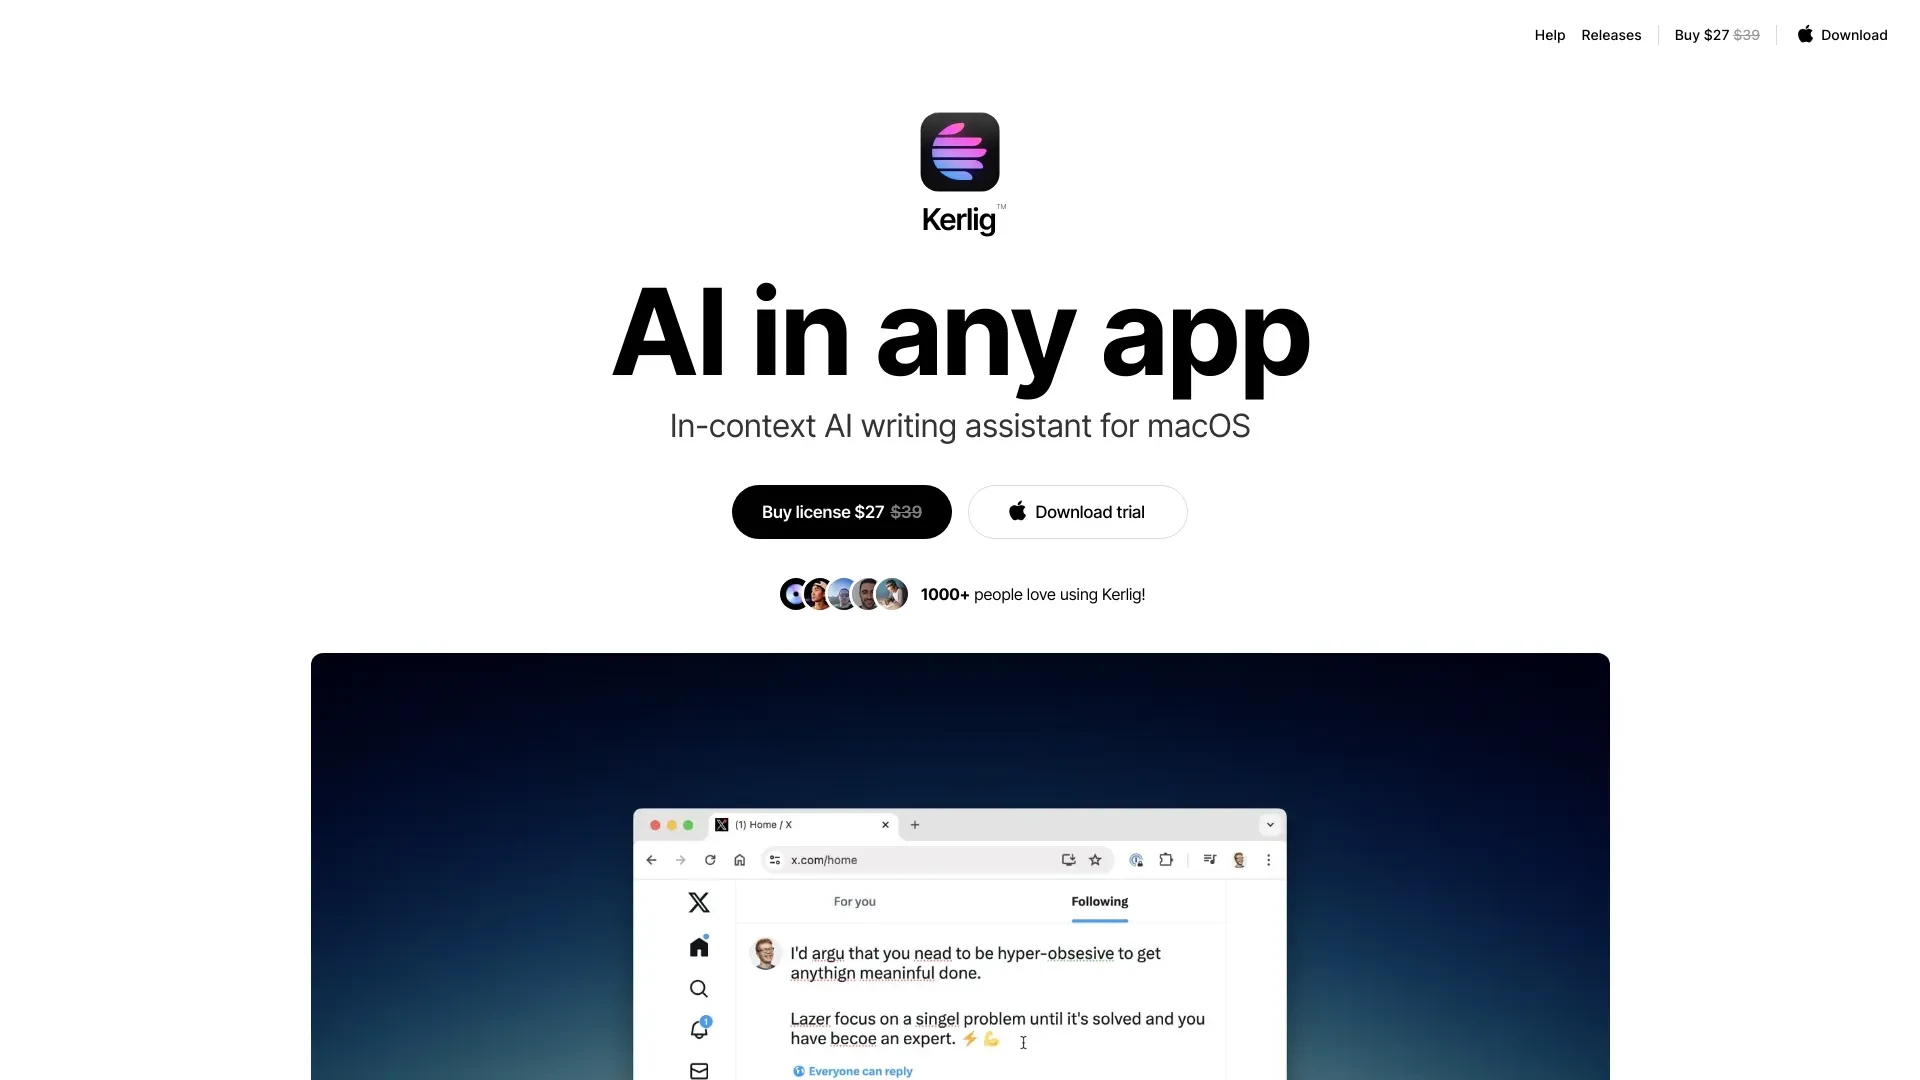Click the 'Everyone can reply' link
1920x1080 pixels.
tap(853, 1071)
